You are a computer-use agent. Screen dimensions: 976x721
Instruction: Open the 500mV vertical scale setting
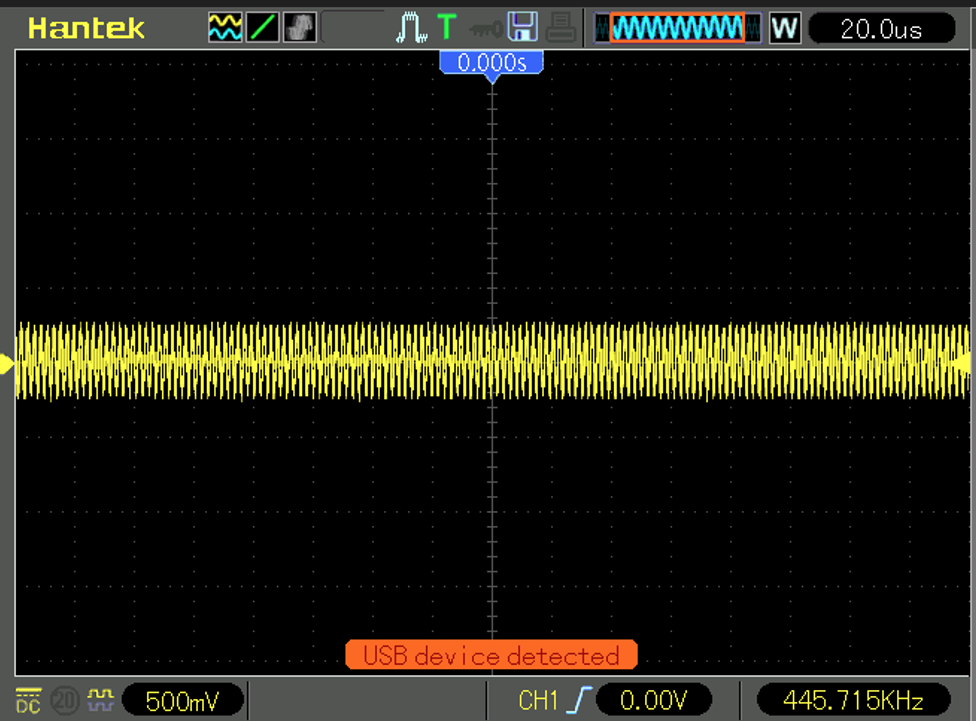tap(182, 701)
